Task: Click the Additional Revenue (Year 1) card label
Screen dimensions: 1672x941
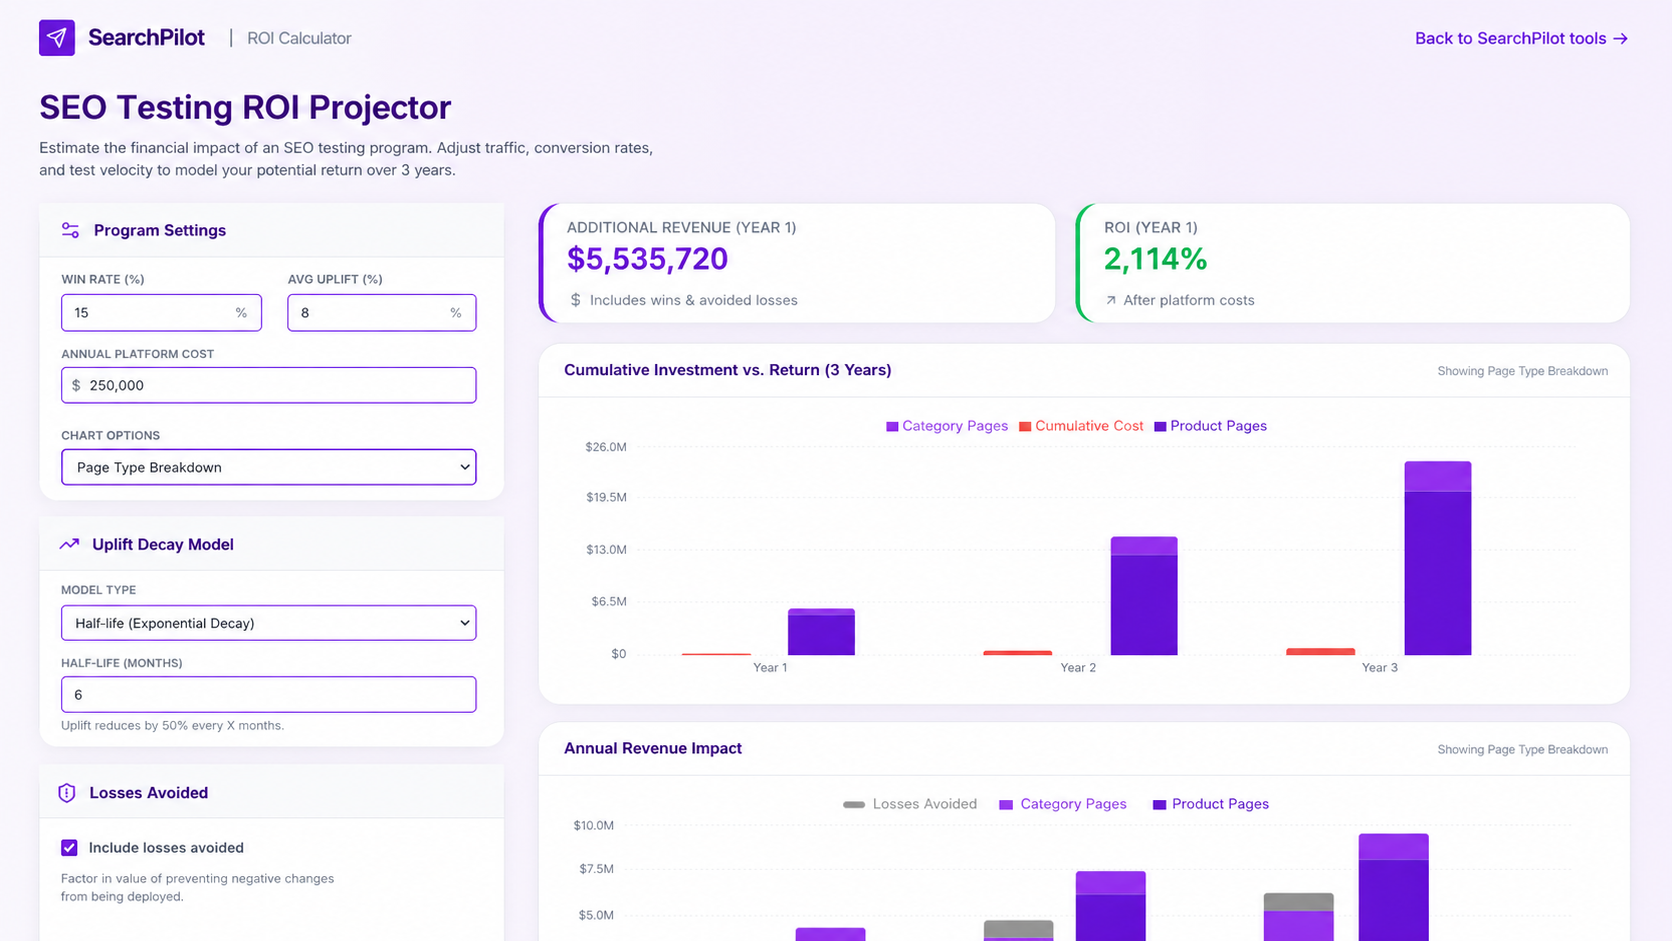Action: 681,227
